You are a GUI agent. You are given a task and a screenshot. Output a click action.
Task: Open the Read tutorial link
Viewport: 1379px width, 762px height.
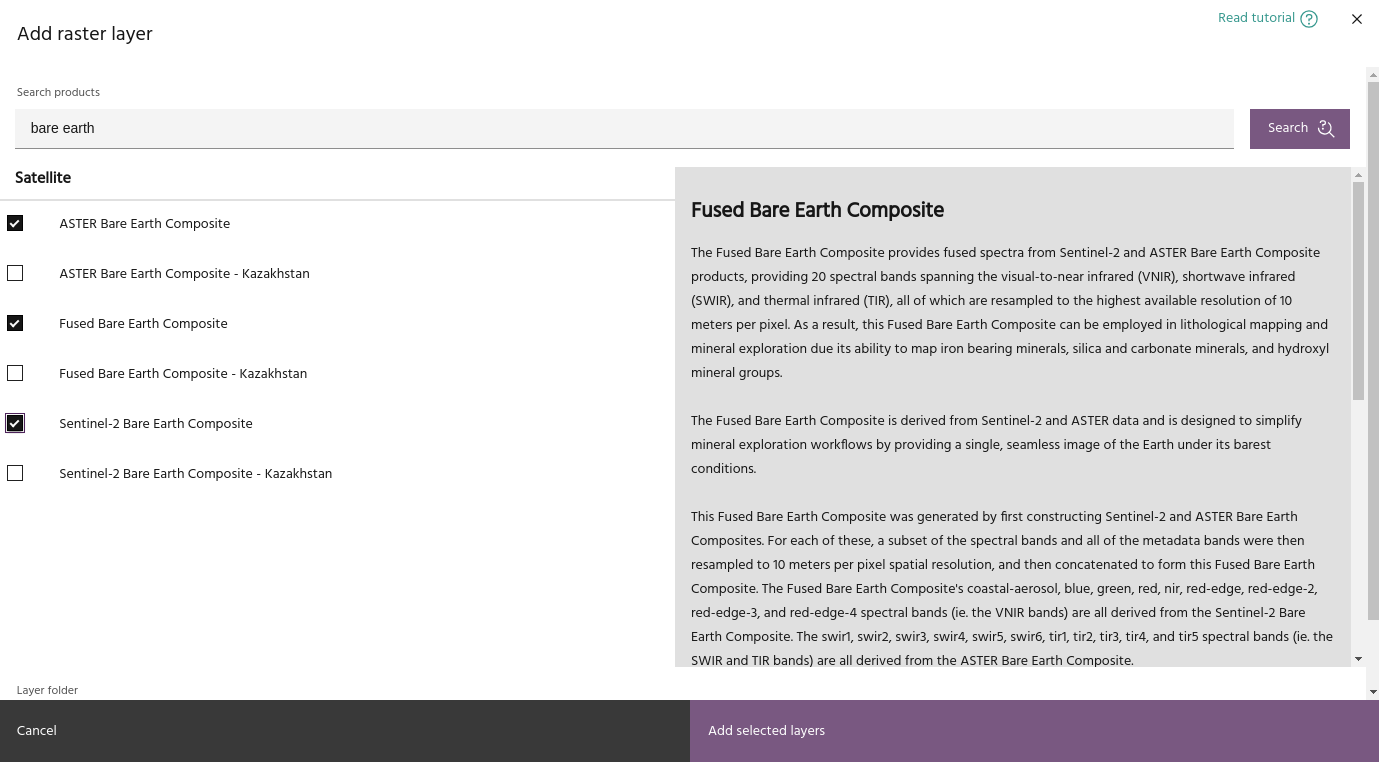1256,18
